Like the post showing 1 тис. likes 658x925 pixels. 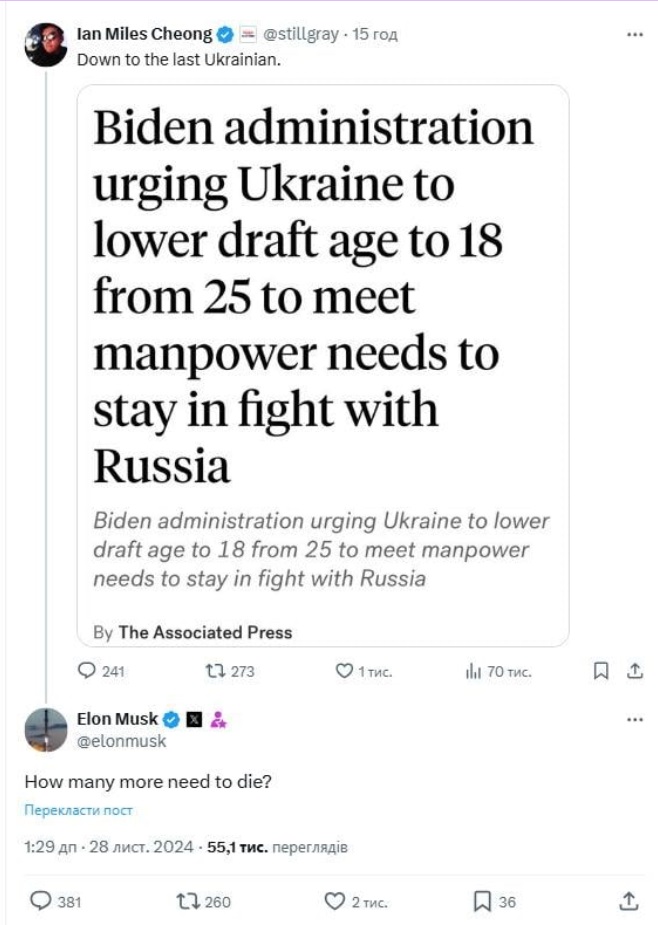[344, 672]
